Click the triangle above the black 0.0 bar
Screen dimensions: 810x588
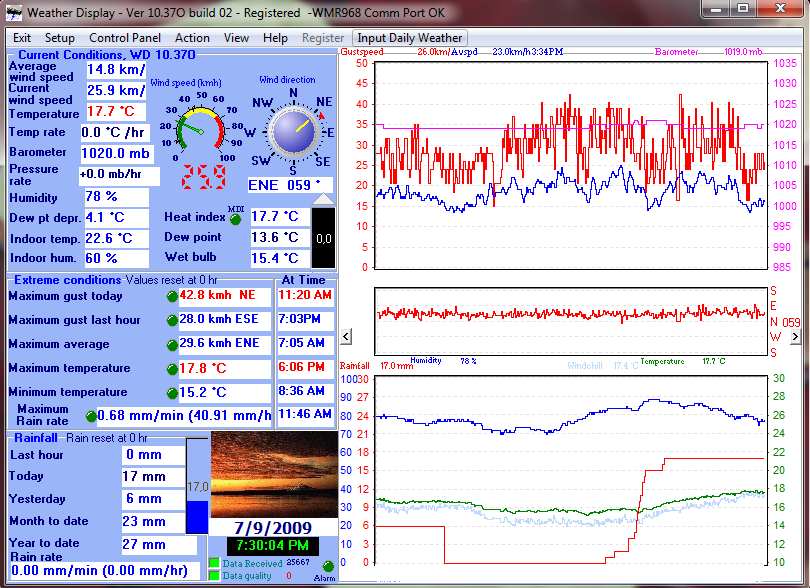pos(324,200)
